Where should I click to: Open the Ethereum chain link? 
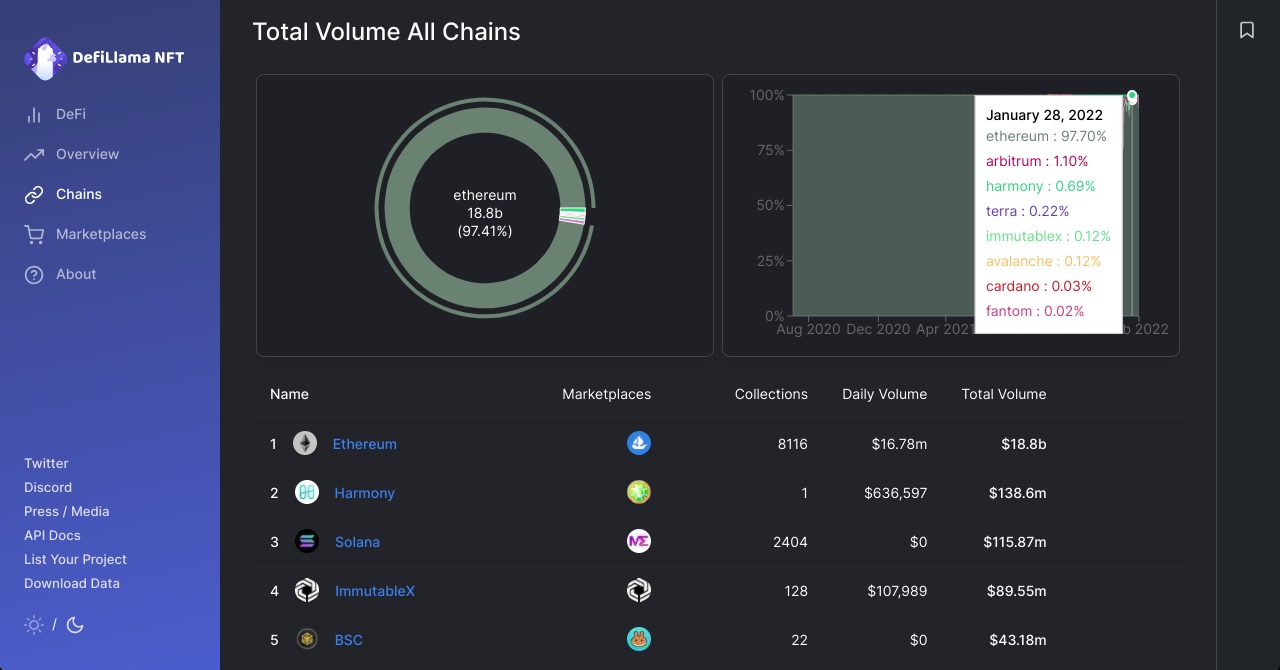[365, 444]
